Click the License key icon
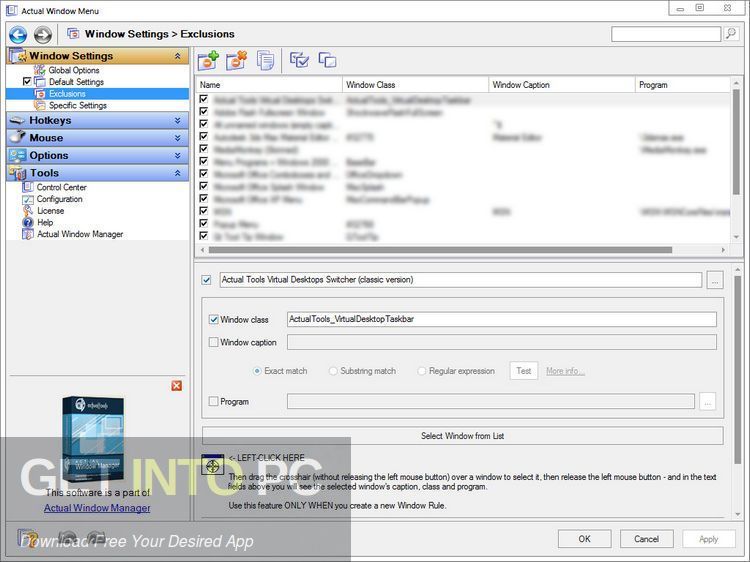 tap(28, 210)
